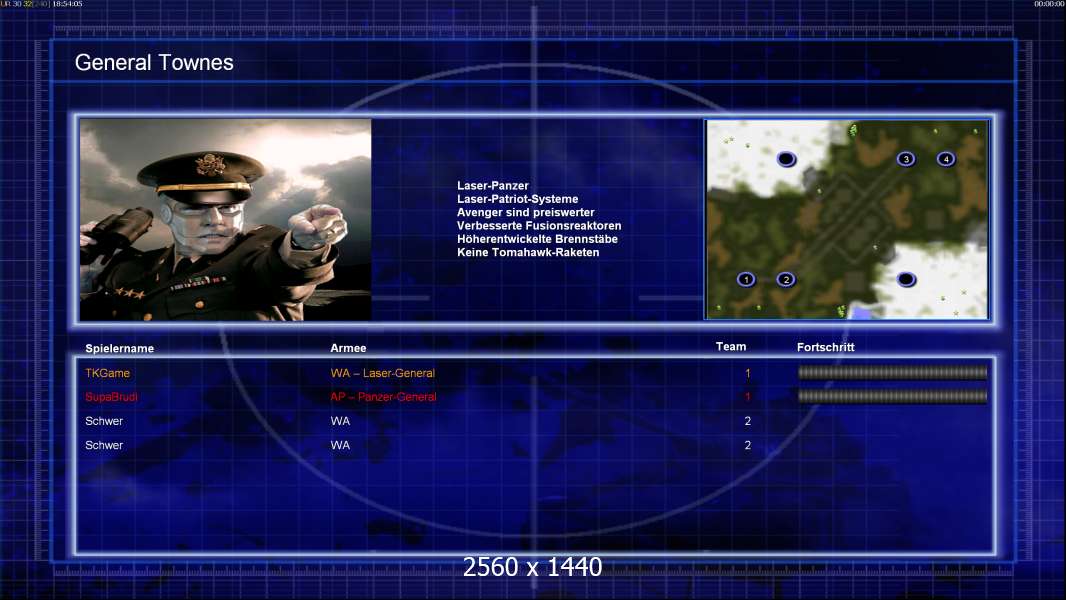
Task: Click 'Keine Tomahawk-Raketen' text
Action: coord(528,252)
